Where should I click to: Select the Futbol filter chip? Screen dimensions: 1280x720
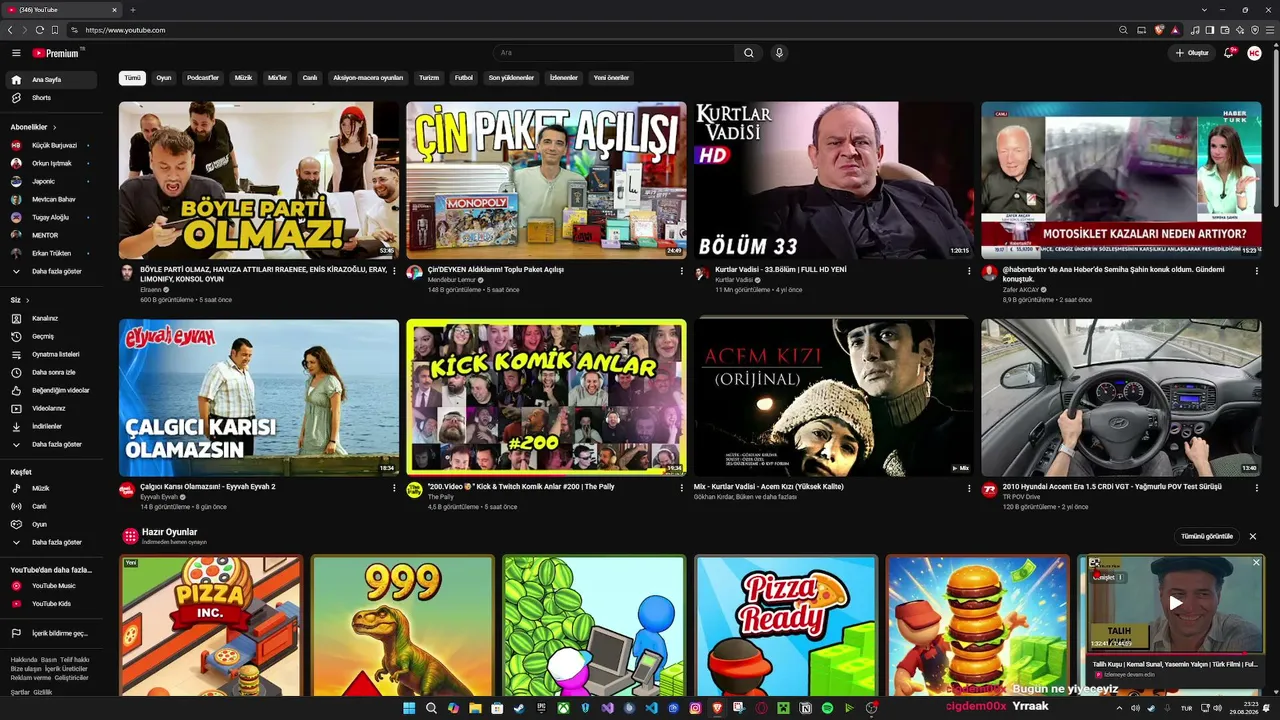pyautogui.click(x=464, y=78)
